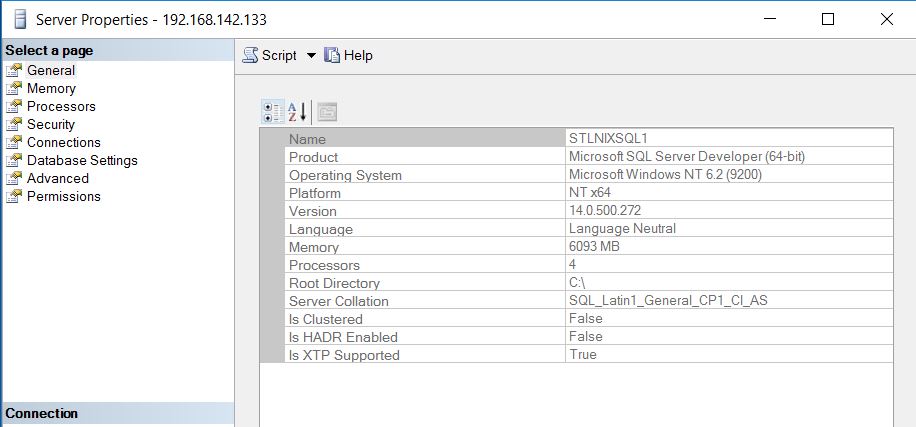Open the Permissions page
The image size is (916, 427).
point(63,196)
